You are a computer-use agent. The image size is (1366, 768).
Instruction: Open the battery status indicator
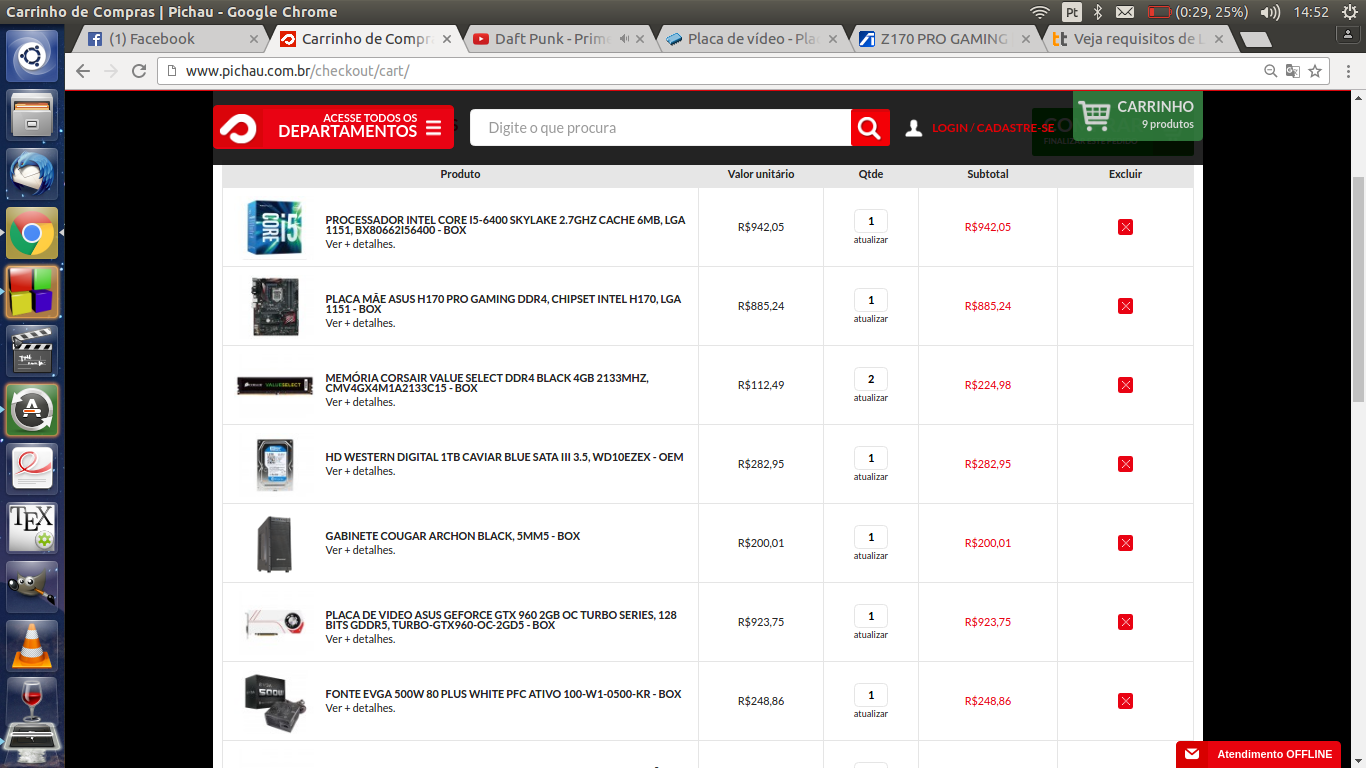(1198, 12)
